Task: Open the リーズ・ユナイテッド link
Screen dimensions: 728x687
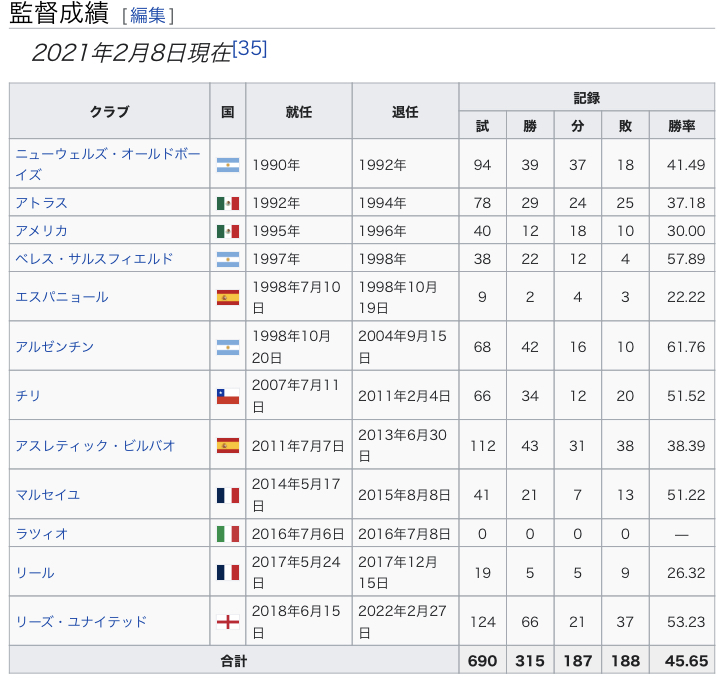Action: tap(81, 622)
